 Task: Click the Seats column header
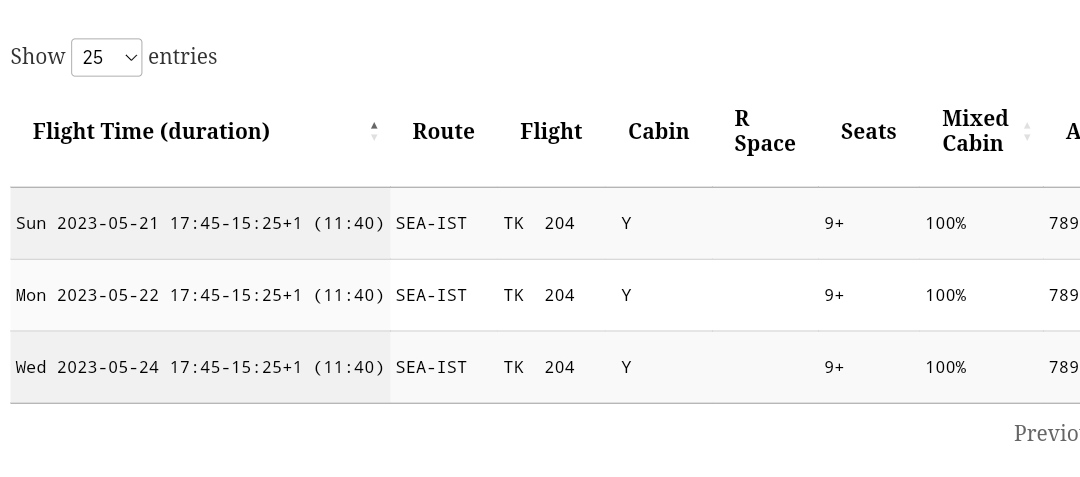click(868, 131)
